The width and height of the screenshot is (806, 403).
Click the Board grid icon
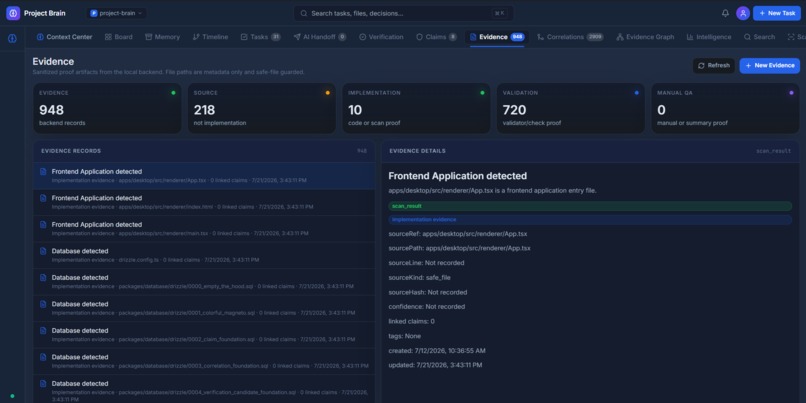[x=108, y=37]
